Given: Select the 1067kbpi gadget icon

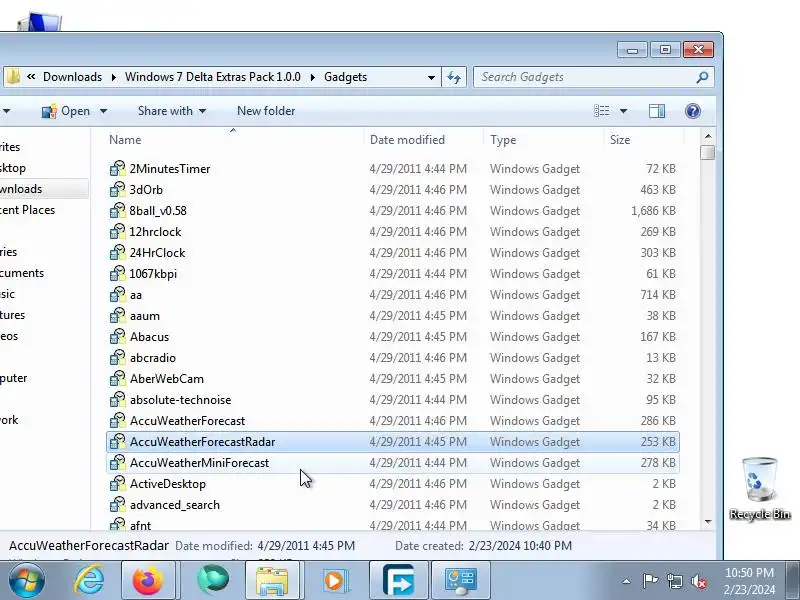Looking at the screenshot, I should click(117, 273).
